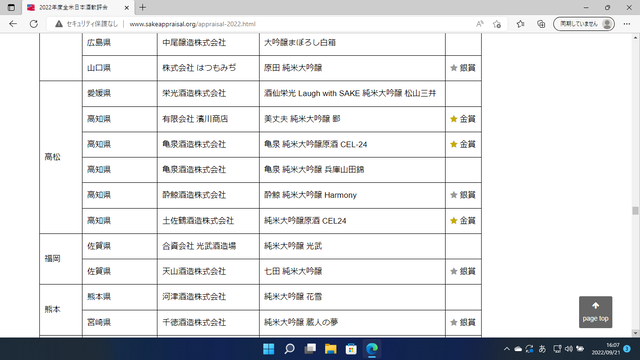Select 河津酒造株式会社 cell
Image resolution: width=640 pixels, height=360 pixels.
click(x=208, y=297)
